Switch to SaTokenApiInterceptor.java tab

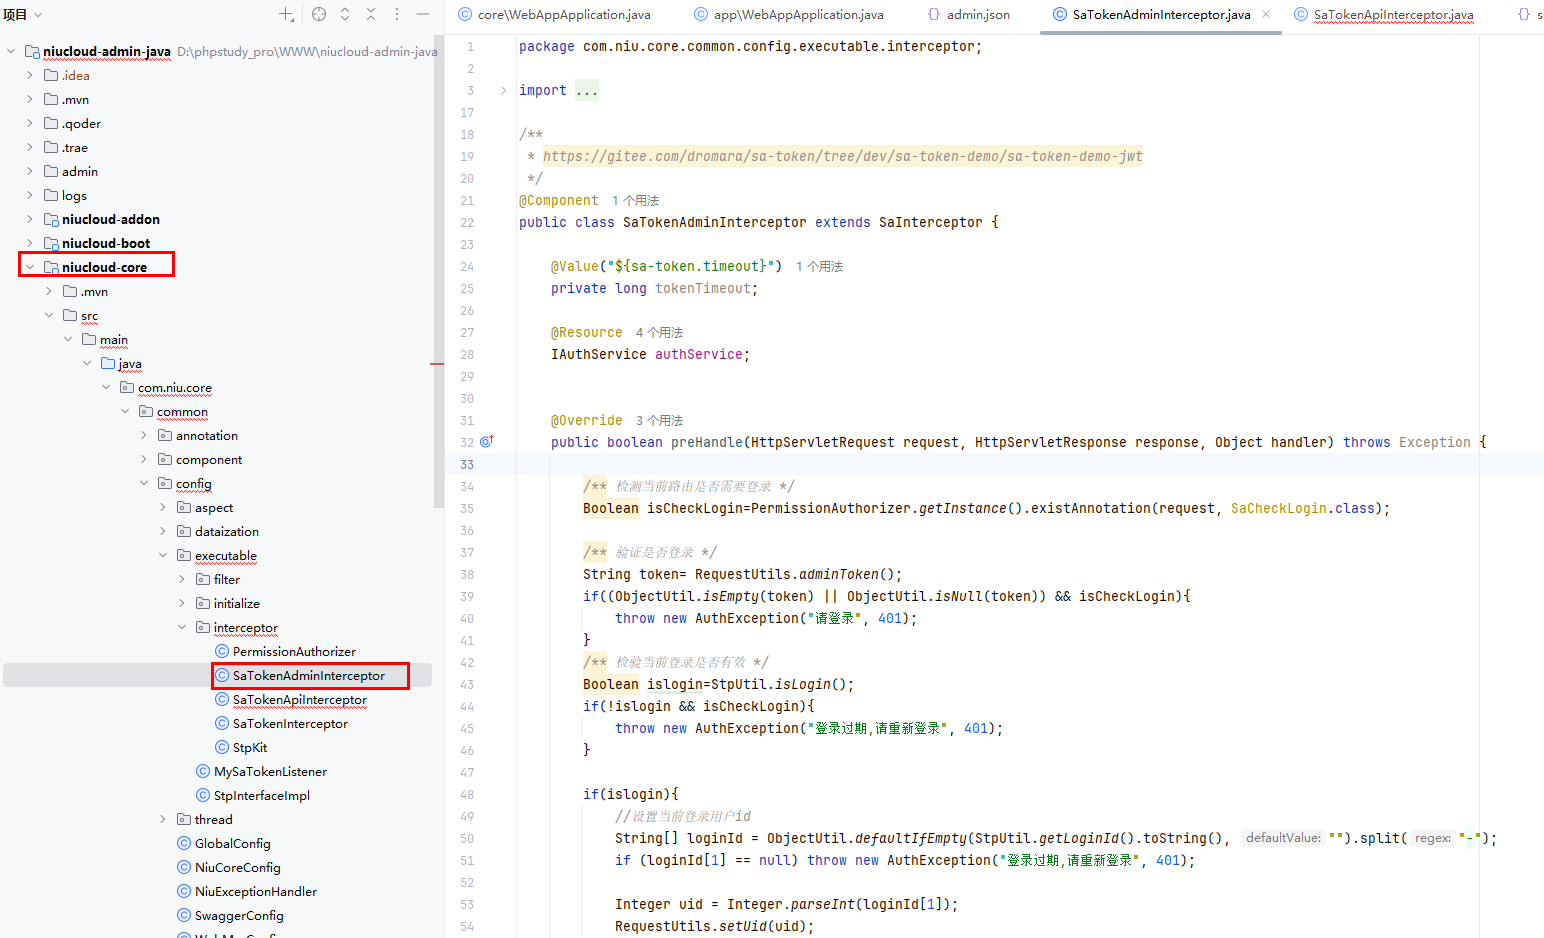1392,14
